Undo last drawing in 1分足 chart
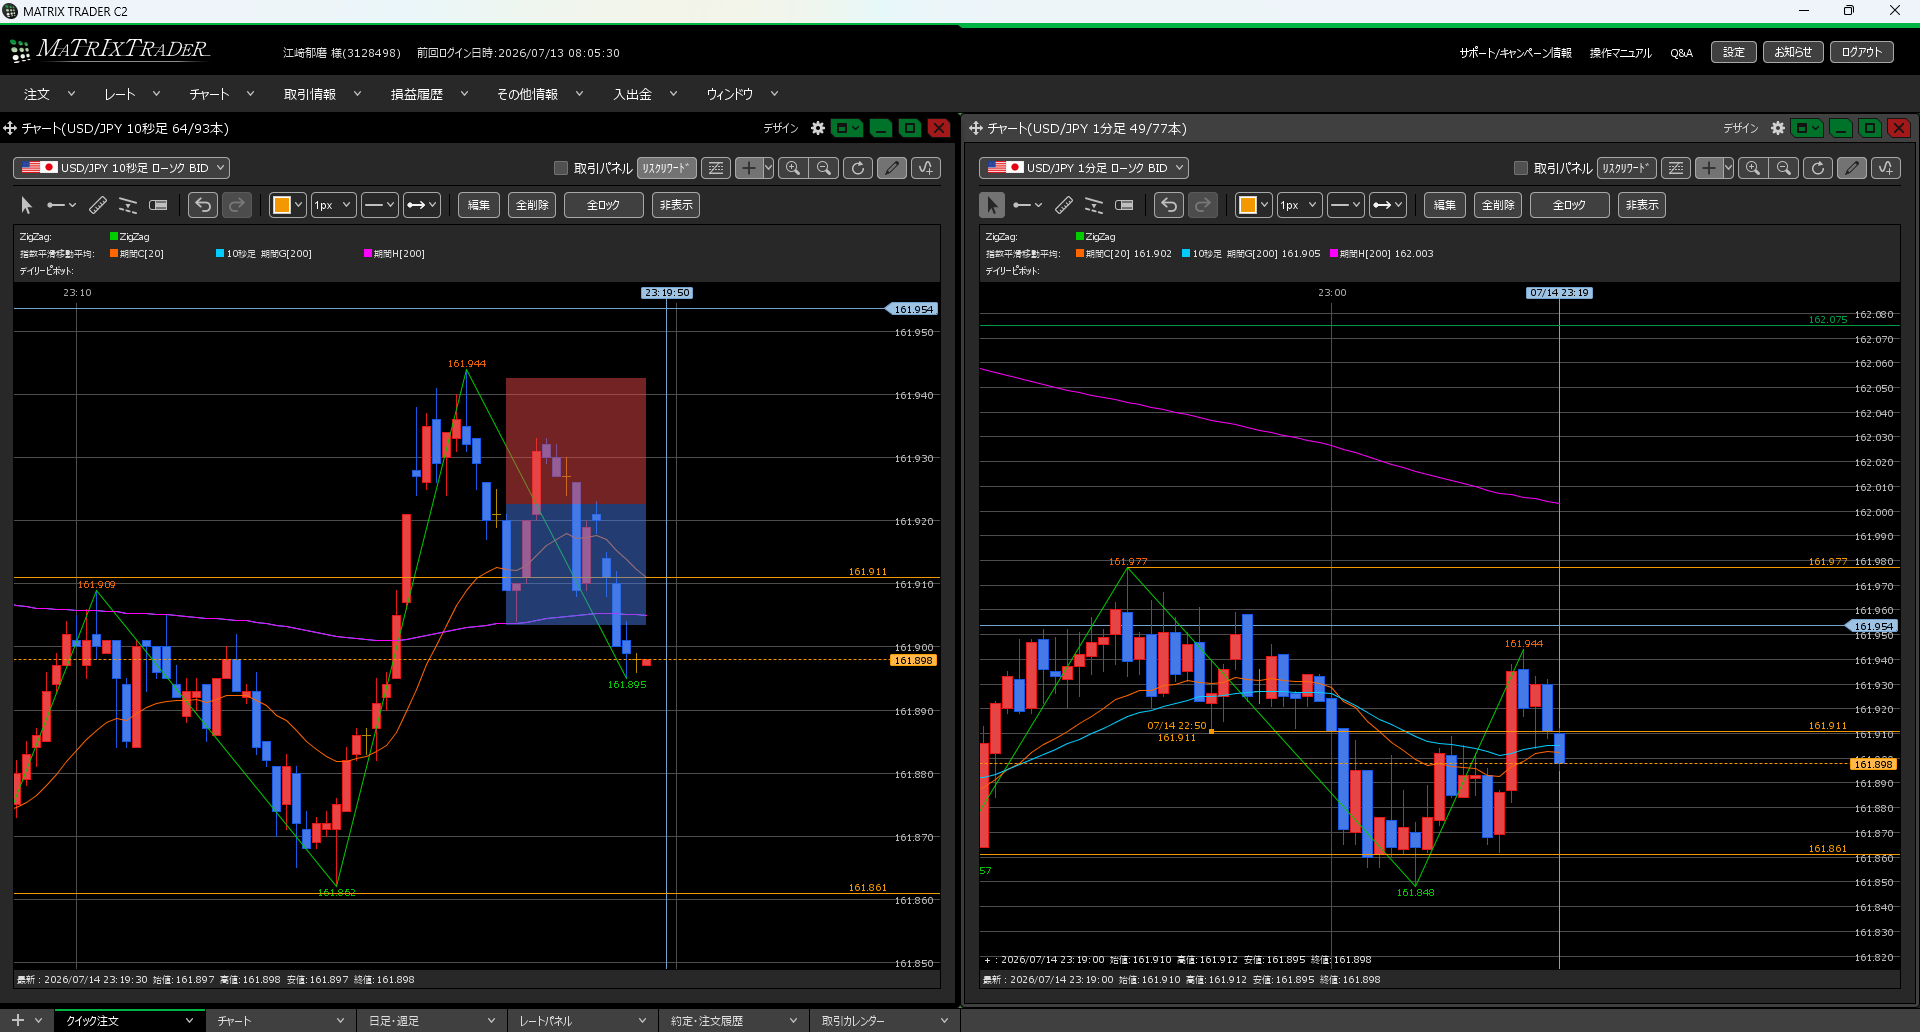This screenshot has height=1032, width=1920. [1169, 205]
